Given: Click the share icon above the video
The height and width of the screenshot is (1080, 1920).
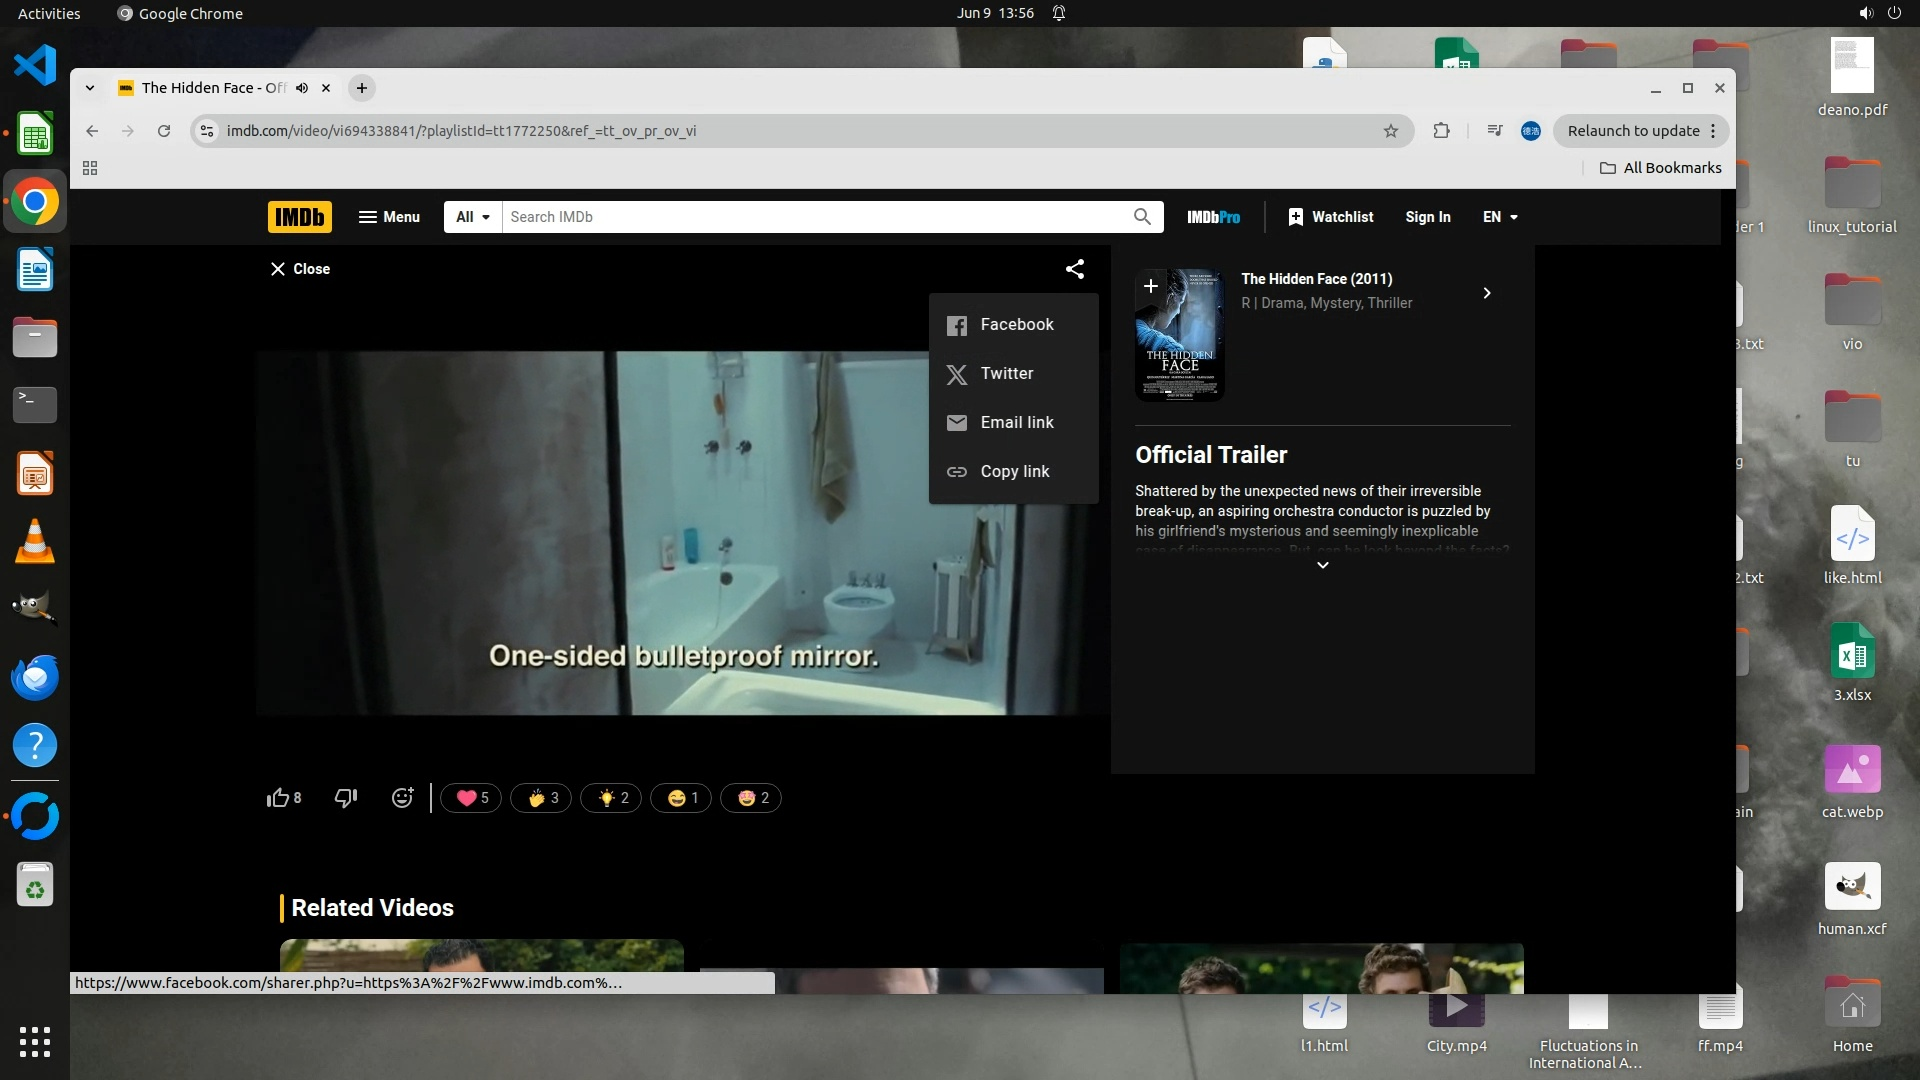Looking at the screenshot, I should pos(1075,269).
